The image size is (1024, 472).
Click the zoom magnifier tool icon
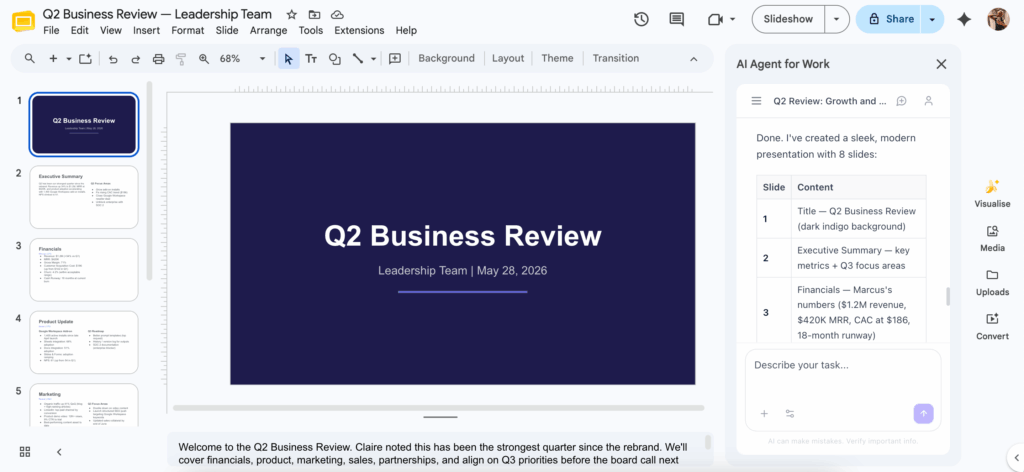pos(204,59)
